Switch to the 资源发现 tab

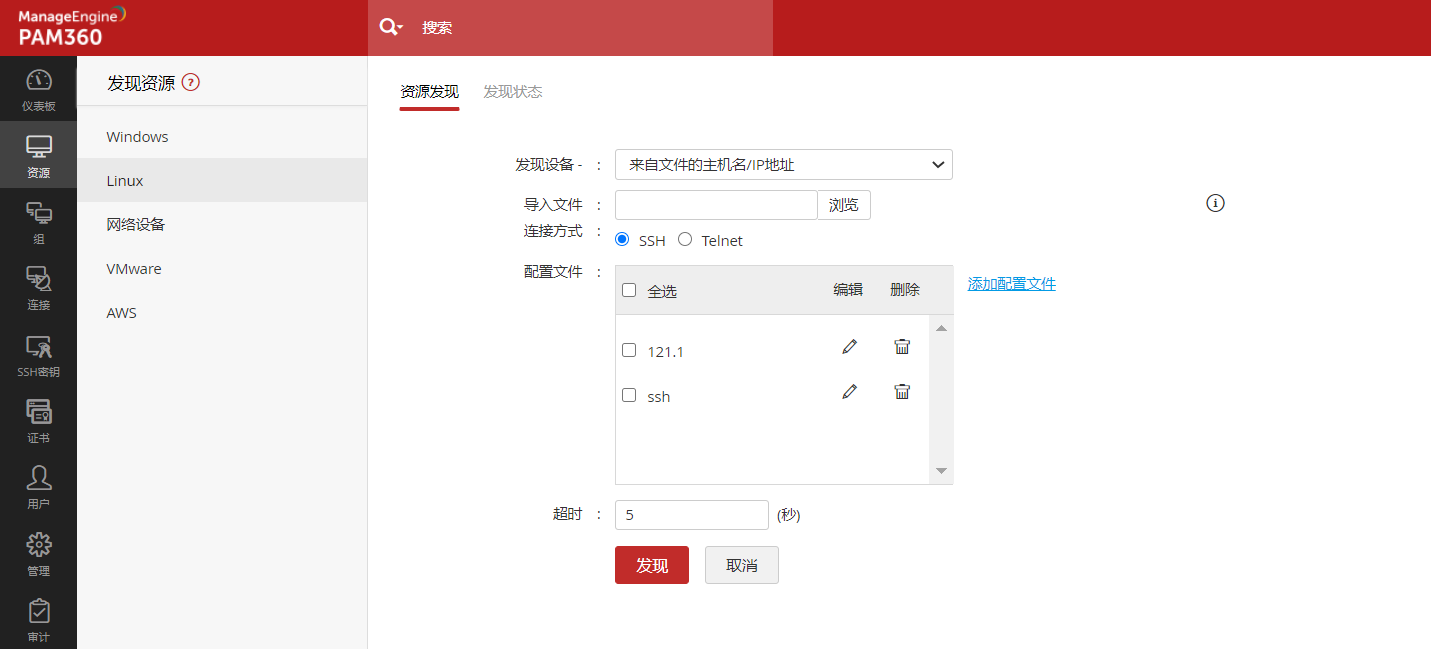[429, 92]
